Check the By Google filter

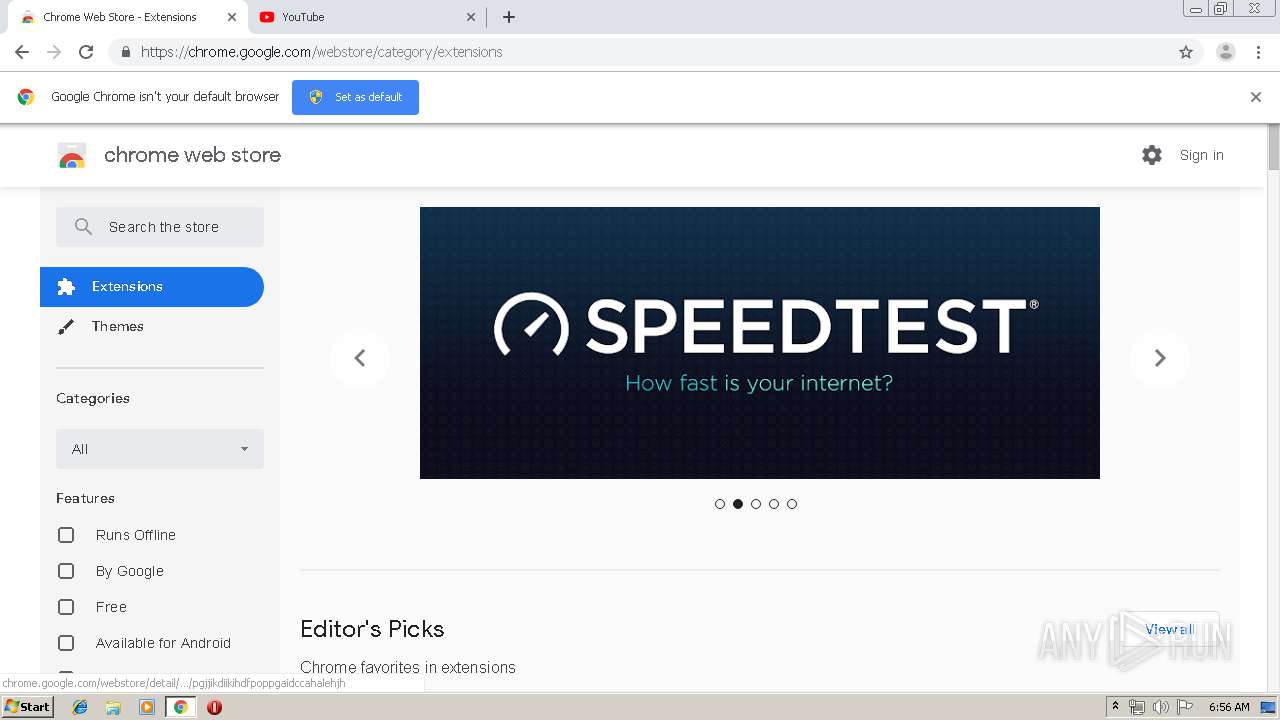point(66,571)
